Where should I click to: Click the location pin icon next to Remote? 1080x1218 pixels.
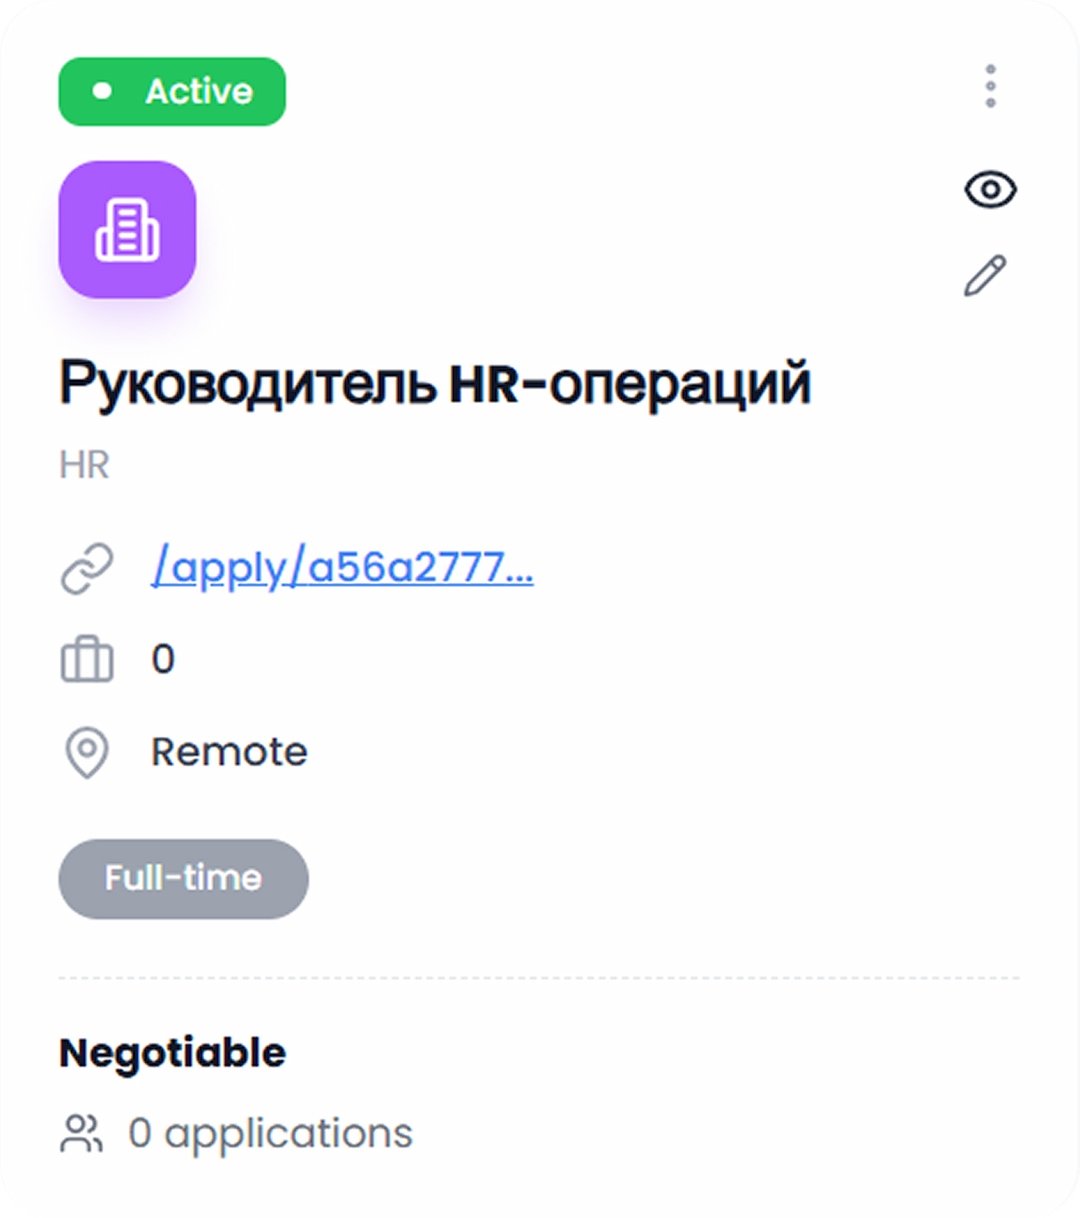click(x=87, y=751)
